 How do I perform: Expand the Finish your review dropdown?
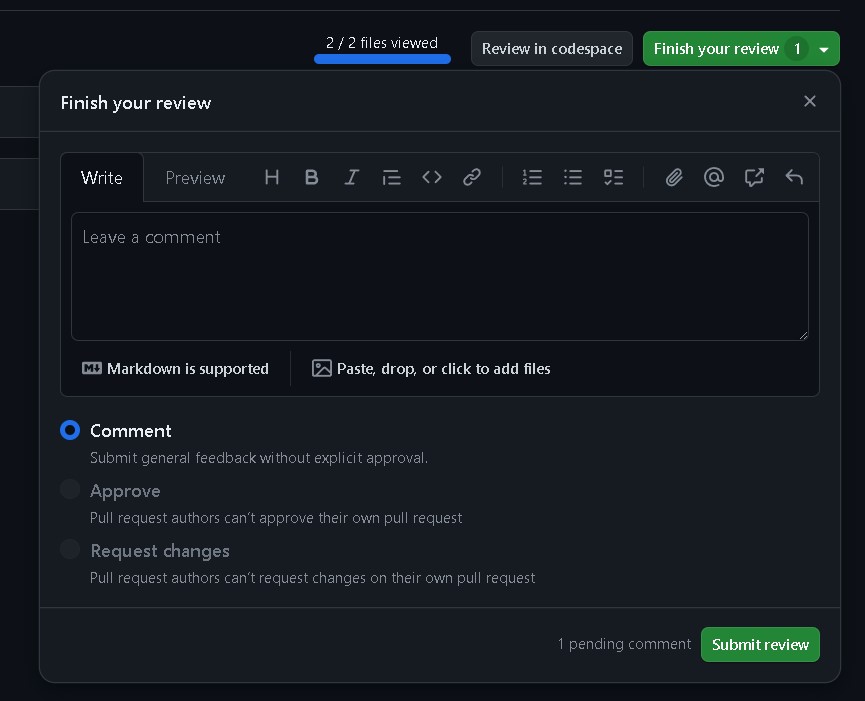point(824,49)
